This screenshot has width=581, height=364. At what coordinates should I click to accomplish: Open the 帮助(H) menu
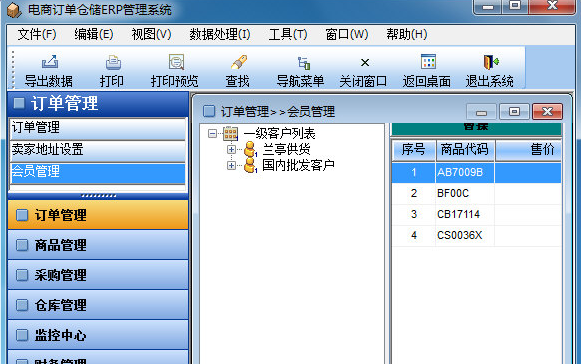(407, 34)
